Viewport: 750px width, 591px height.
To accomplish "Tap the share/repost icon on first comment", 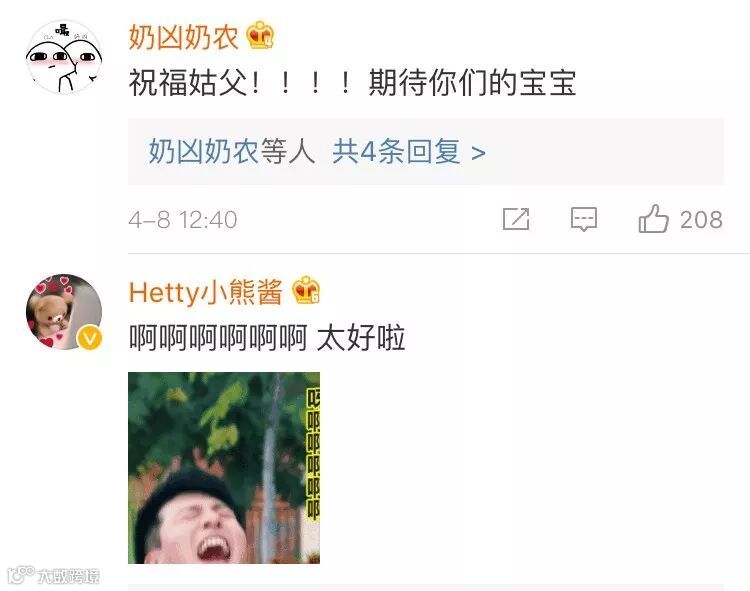I will (516, 219).
